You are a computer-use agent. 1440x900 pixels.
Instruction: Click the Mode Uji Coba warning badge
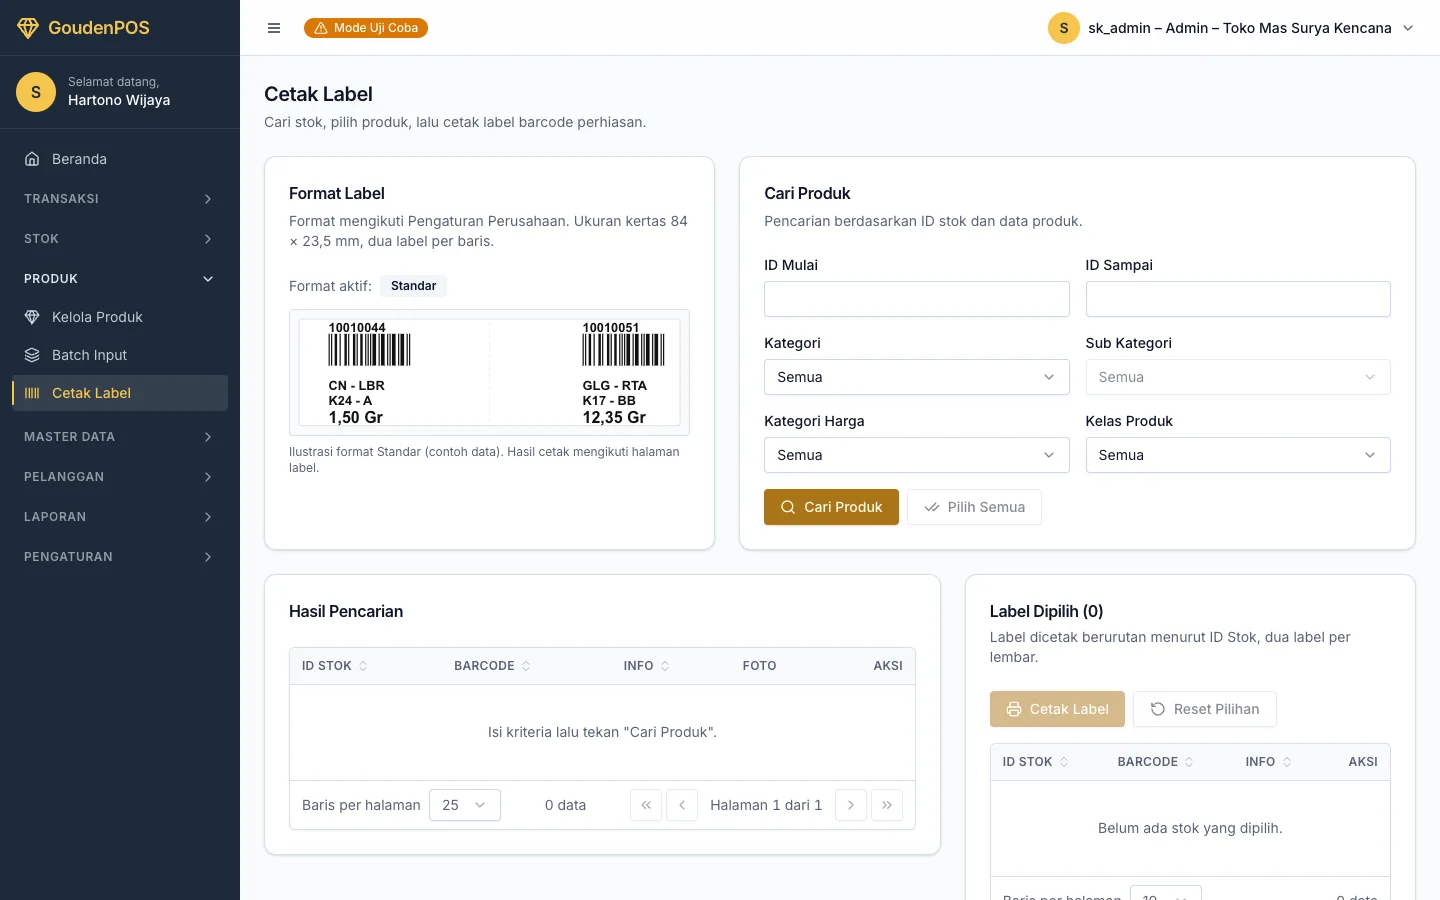click(366, 28)
